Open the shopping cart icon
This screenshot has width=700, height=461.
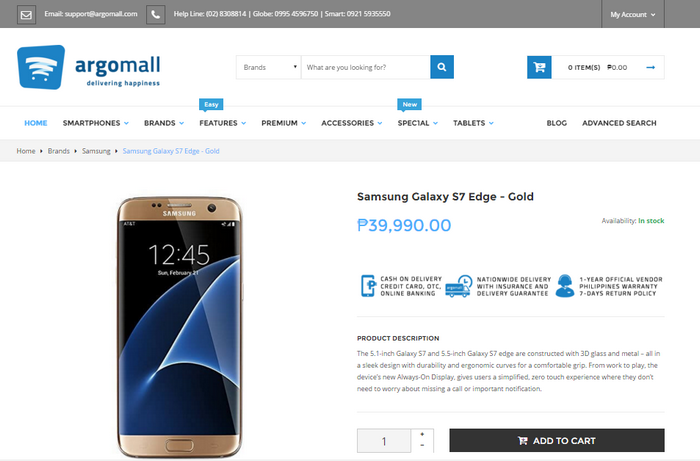[x=539, y=67]
